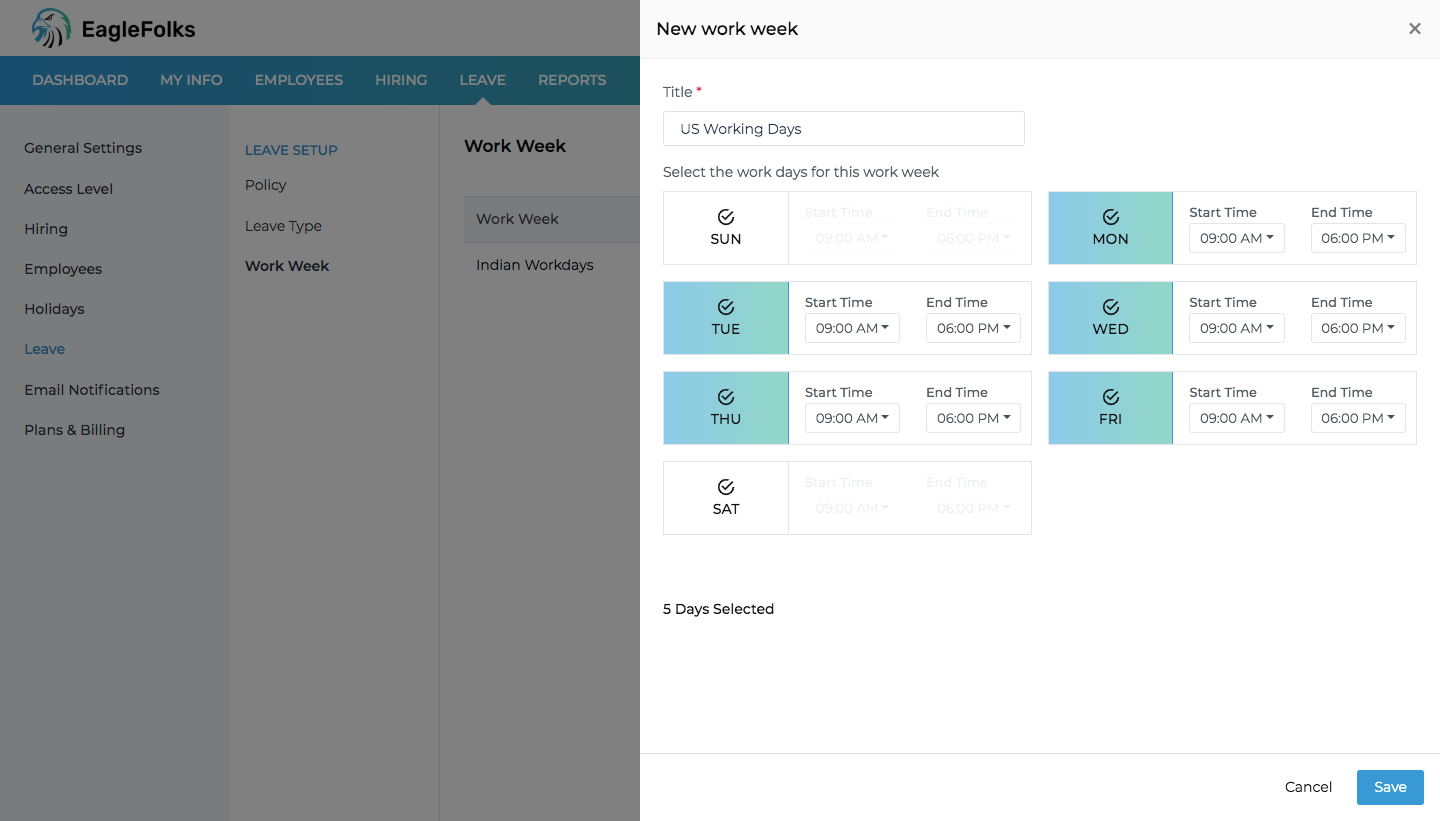The height and width of the screenshot is (821, 1440).
Task: Open MON Start Time dropdown
Action: pyautogui.click(x=1237, y=238)
